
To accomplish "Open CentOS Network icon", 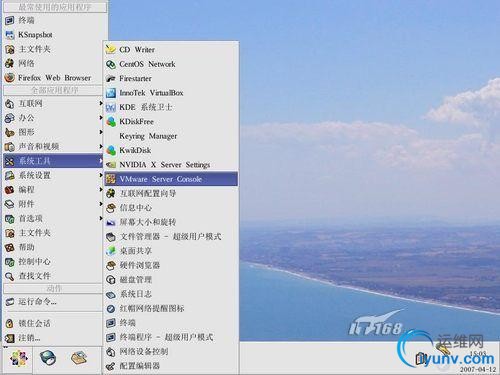I will coord(111,64).
